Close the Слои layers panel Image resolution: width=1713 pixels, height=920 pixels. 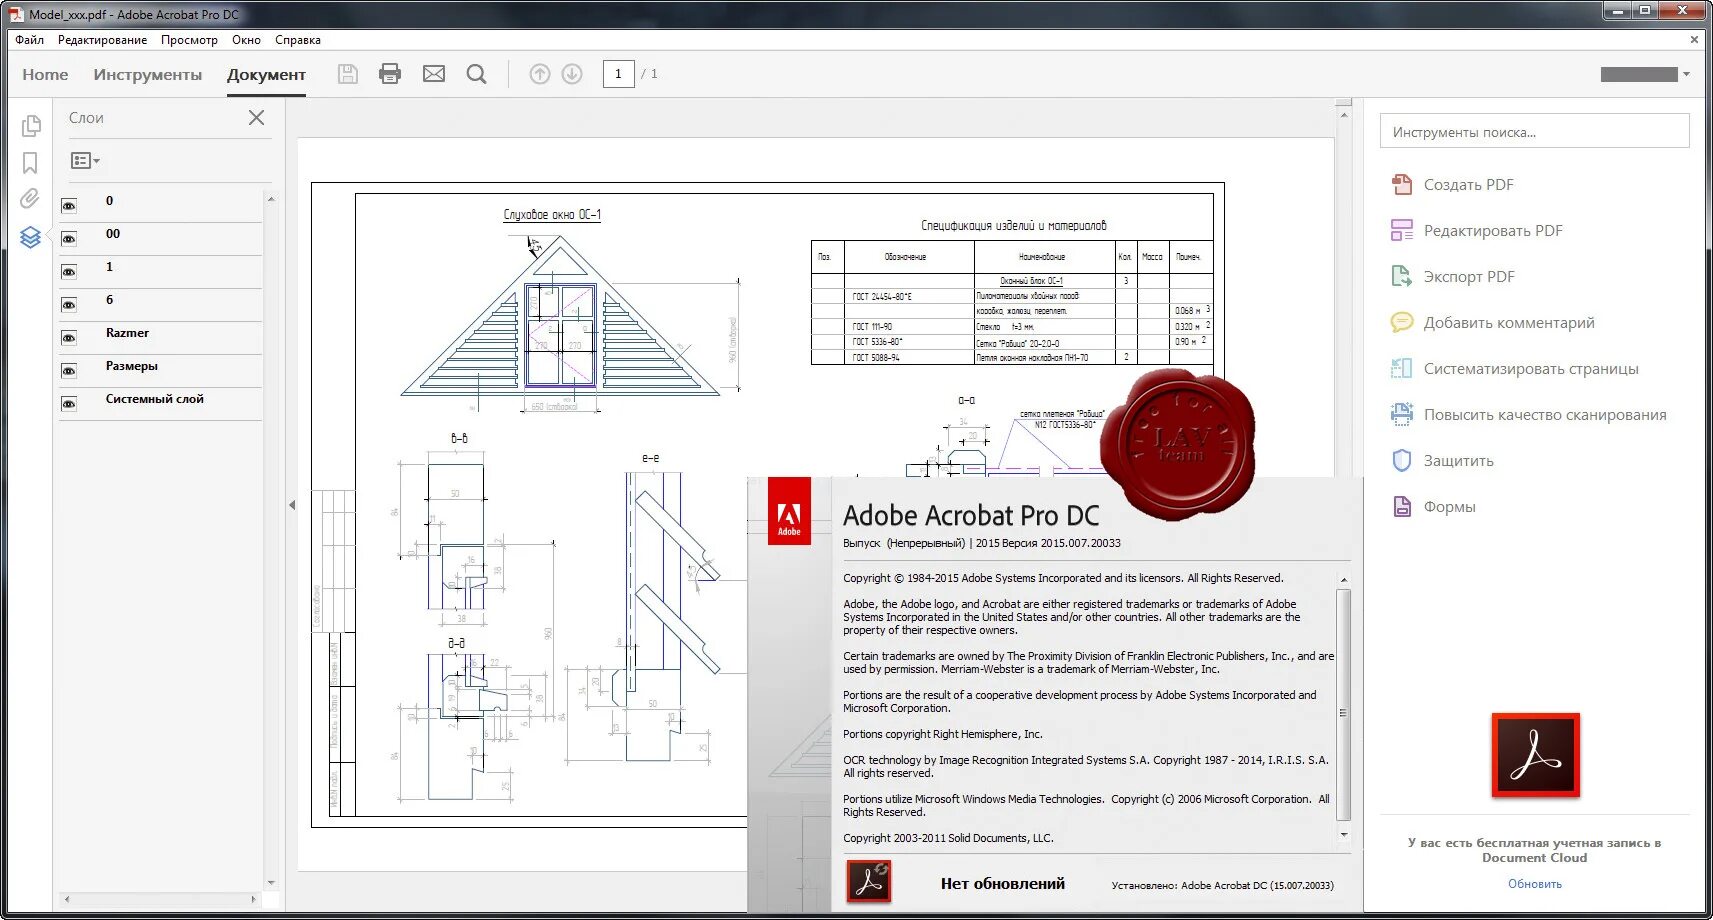pos(257,118)
